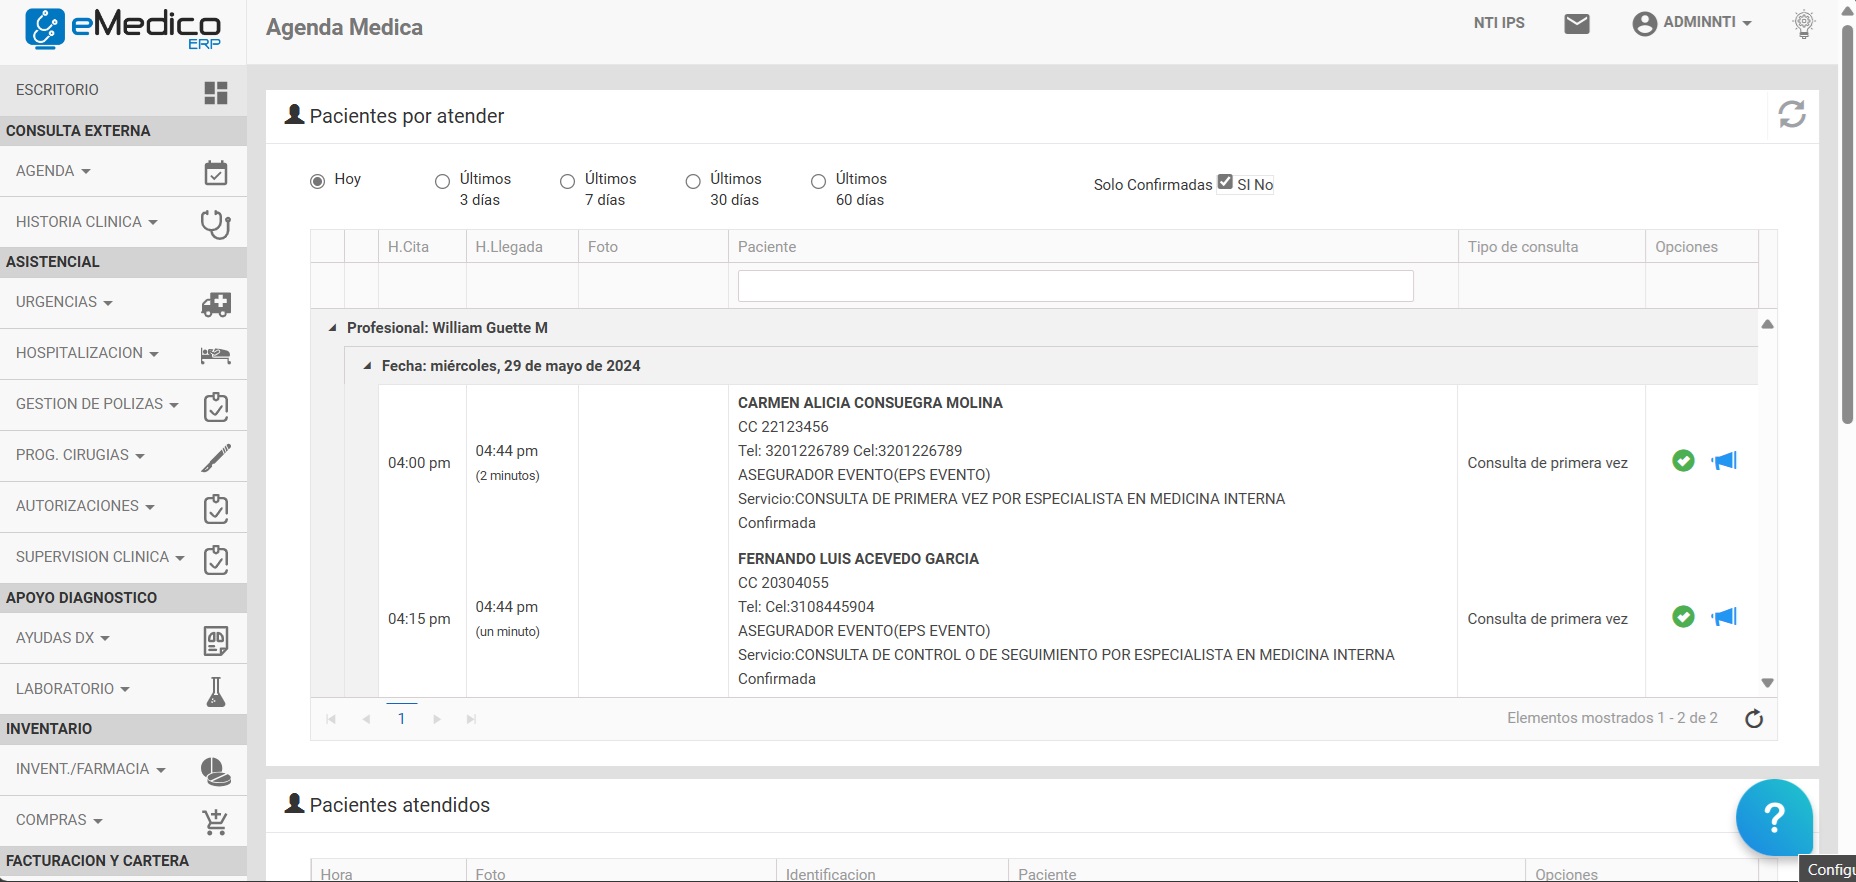Click the Prog. Cirugias scalpel icon
Image resolution: width=1856 pixels, height=882 pixels.
click(216, 457)
